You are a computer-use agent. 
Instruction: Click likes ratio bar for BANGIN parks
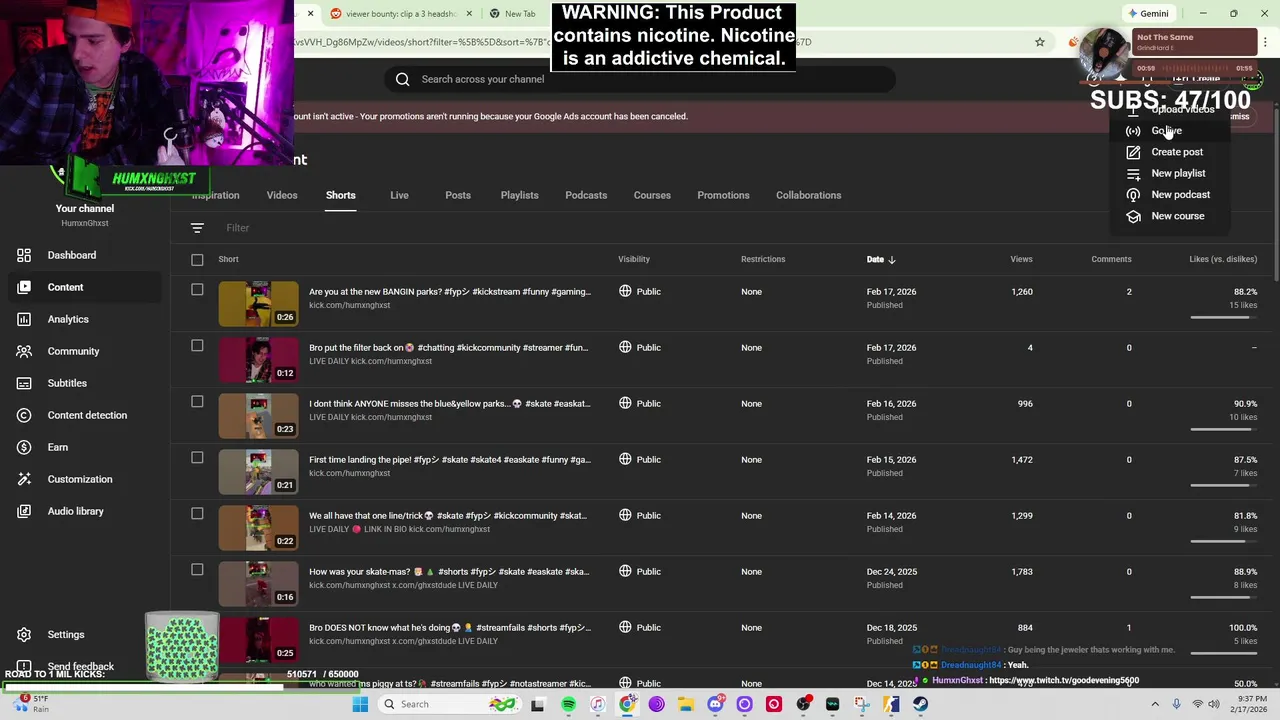[1223, 318]
